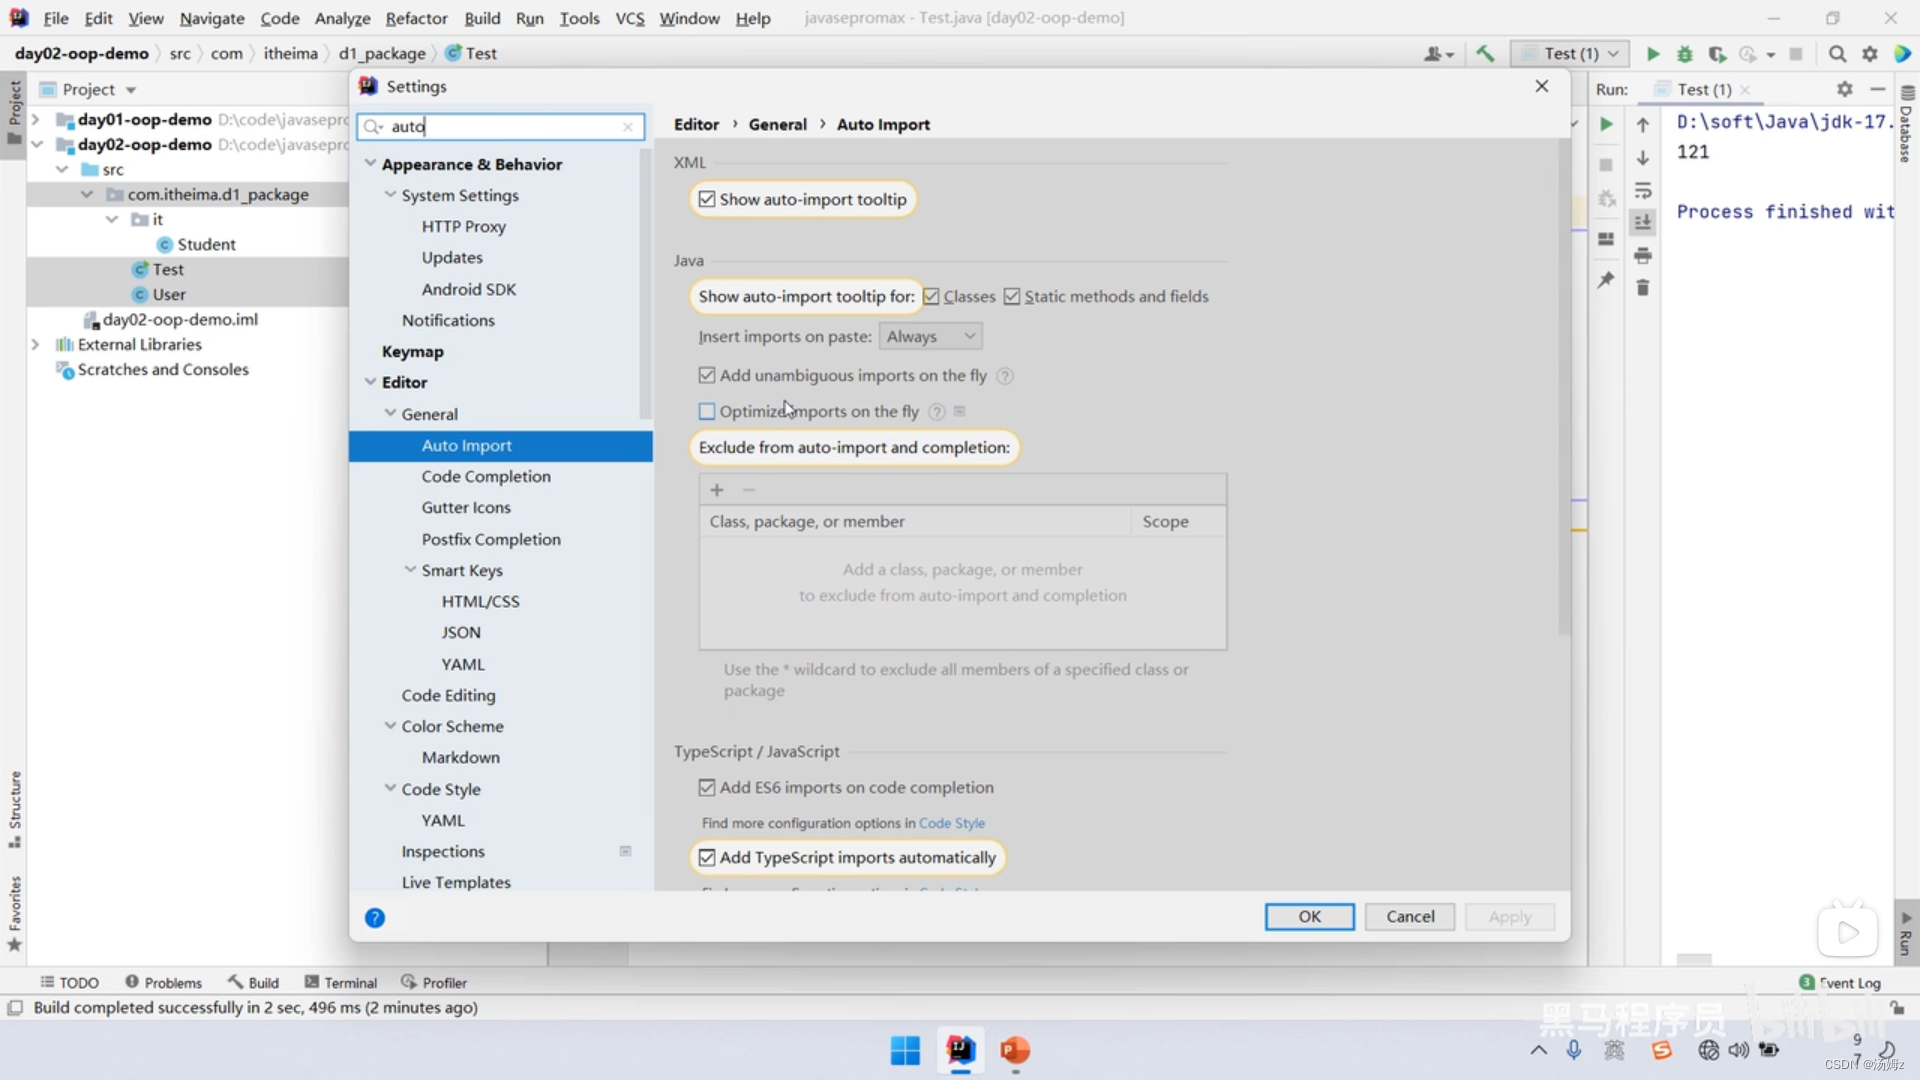This screenshot has height=1080, width=1920.
Task: Open Insert imports on paste dropdown
Action: click(930, 337)
